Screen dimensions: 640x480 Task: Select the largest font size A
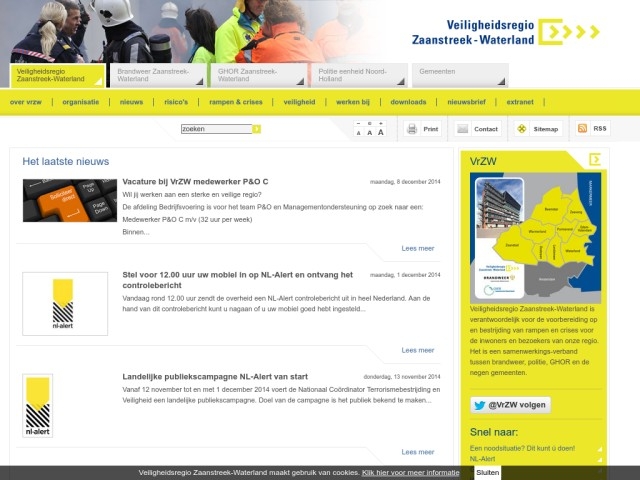tap(380, 131)
